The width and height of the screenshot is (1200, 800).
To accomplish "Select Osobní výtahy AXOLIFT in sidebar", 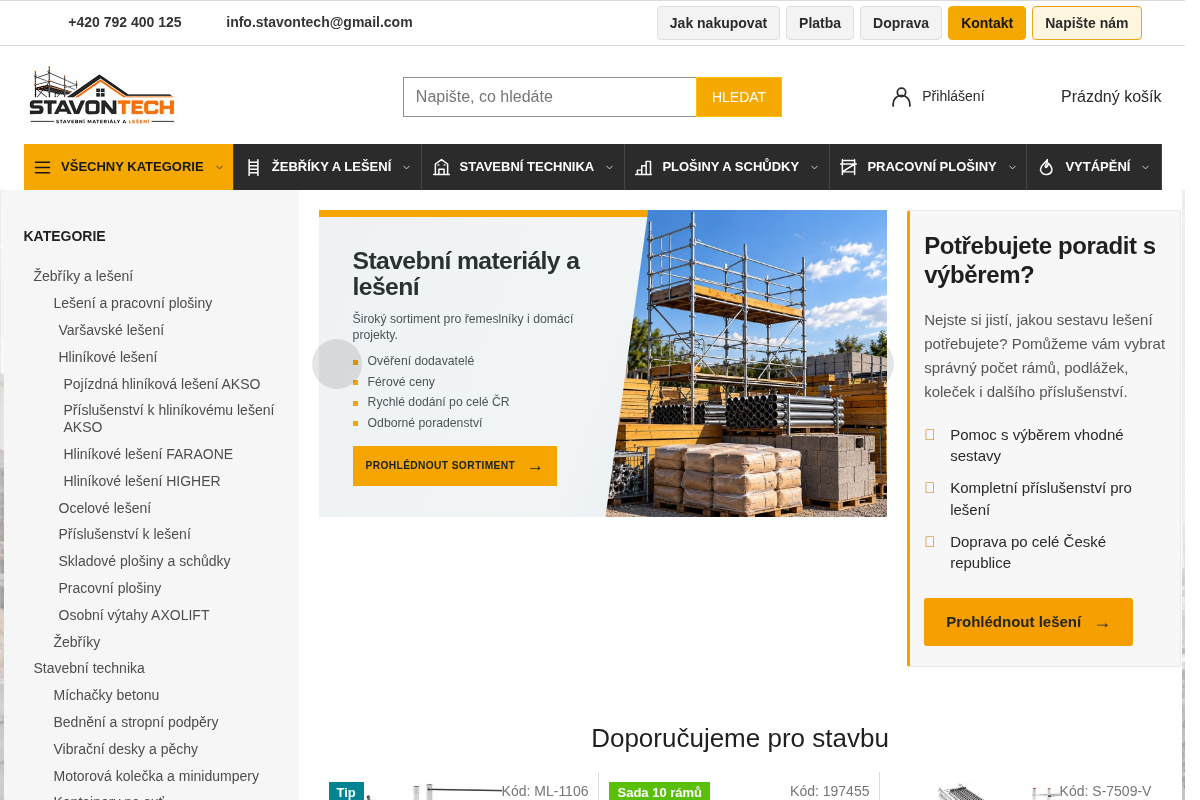I will (134, 615).
